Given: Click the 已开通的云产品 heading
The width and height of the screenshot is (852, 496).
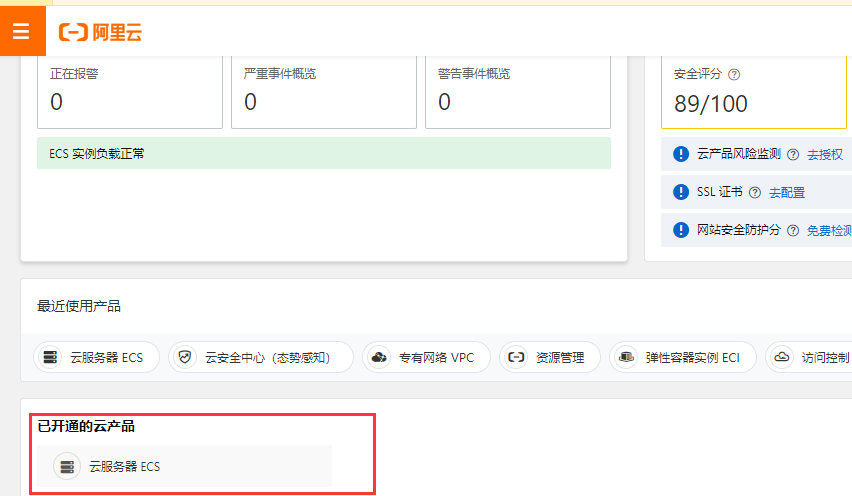Looking at the screenshot, I should [x=86, y=426].
